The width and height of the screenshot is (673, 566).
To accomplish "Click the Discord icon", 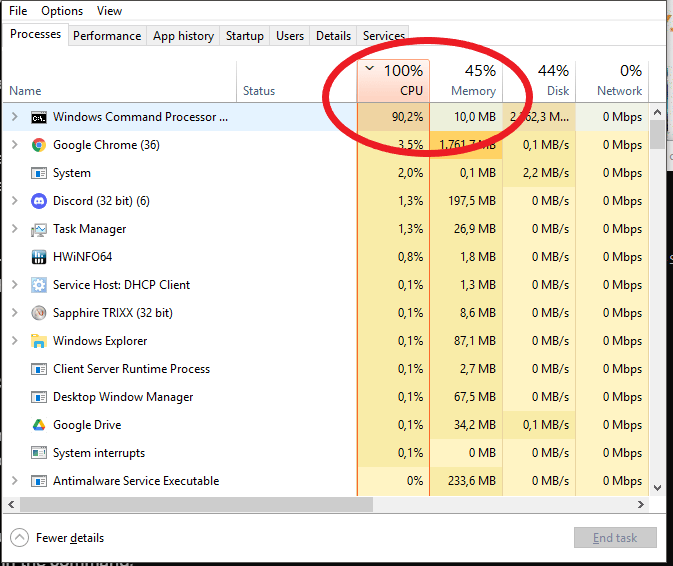I will 39,201.
